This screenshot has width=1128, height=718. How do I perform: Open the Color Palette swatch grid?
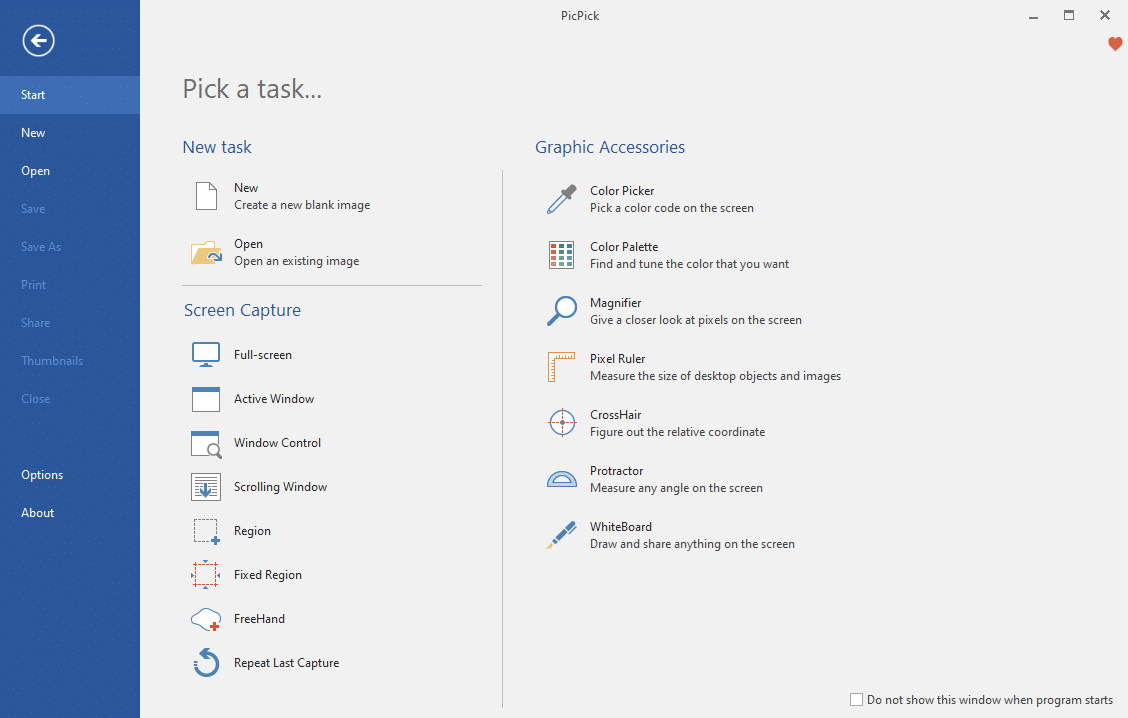[x=562, y=255]
